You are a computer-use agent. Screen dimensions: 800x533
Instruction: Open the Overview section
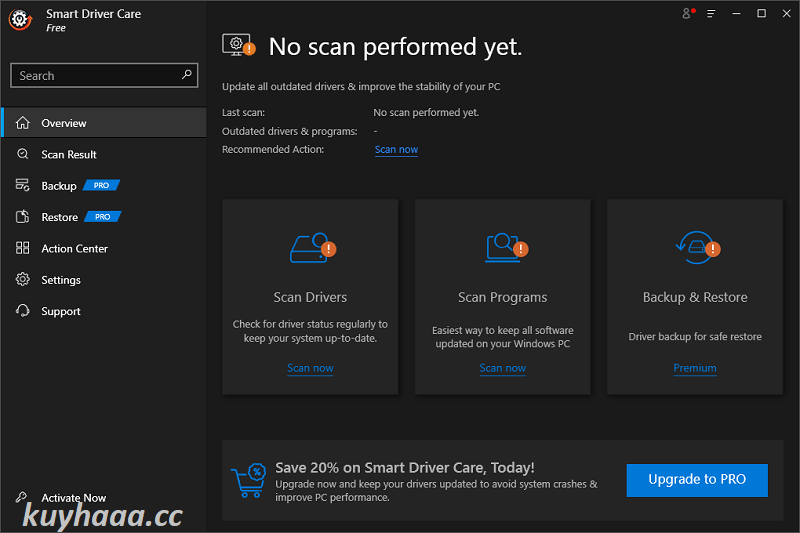(104, 123)
